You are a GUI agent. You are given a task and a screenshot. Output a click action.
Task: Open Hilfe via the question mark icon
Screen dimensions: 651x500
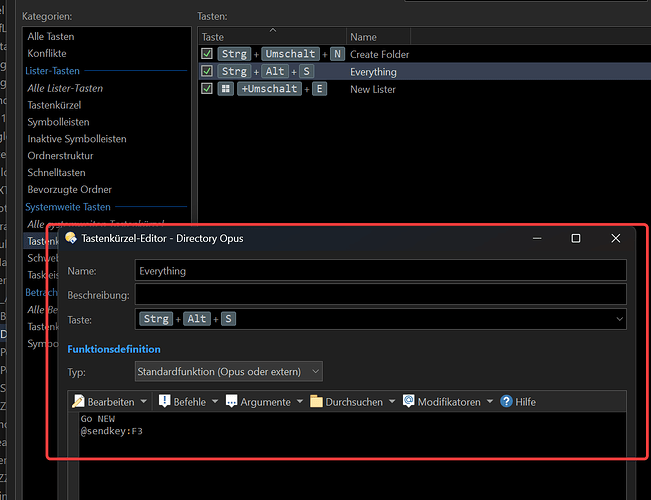coord(507,401)
